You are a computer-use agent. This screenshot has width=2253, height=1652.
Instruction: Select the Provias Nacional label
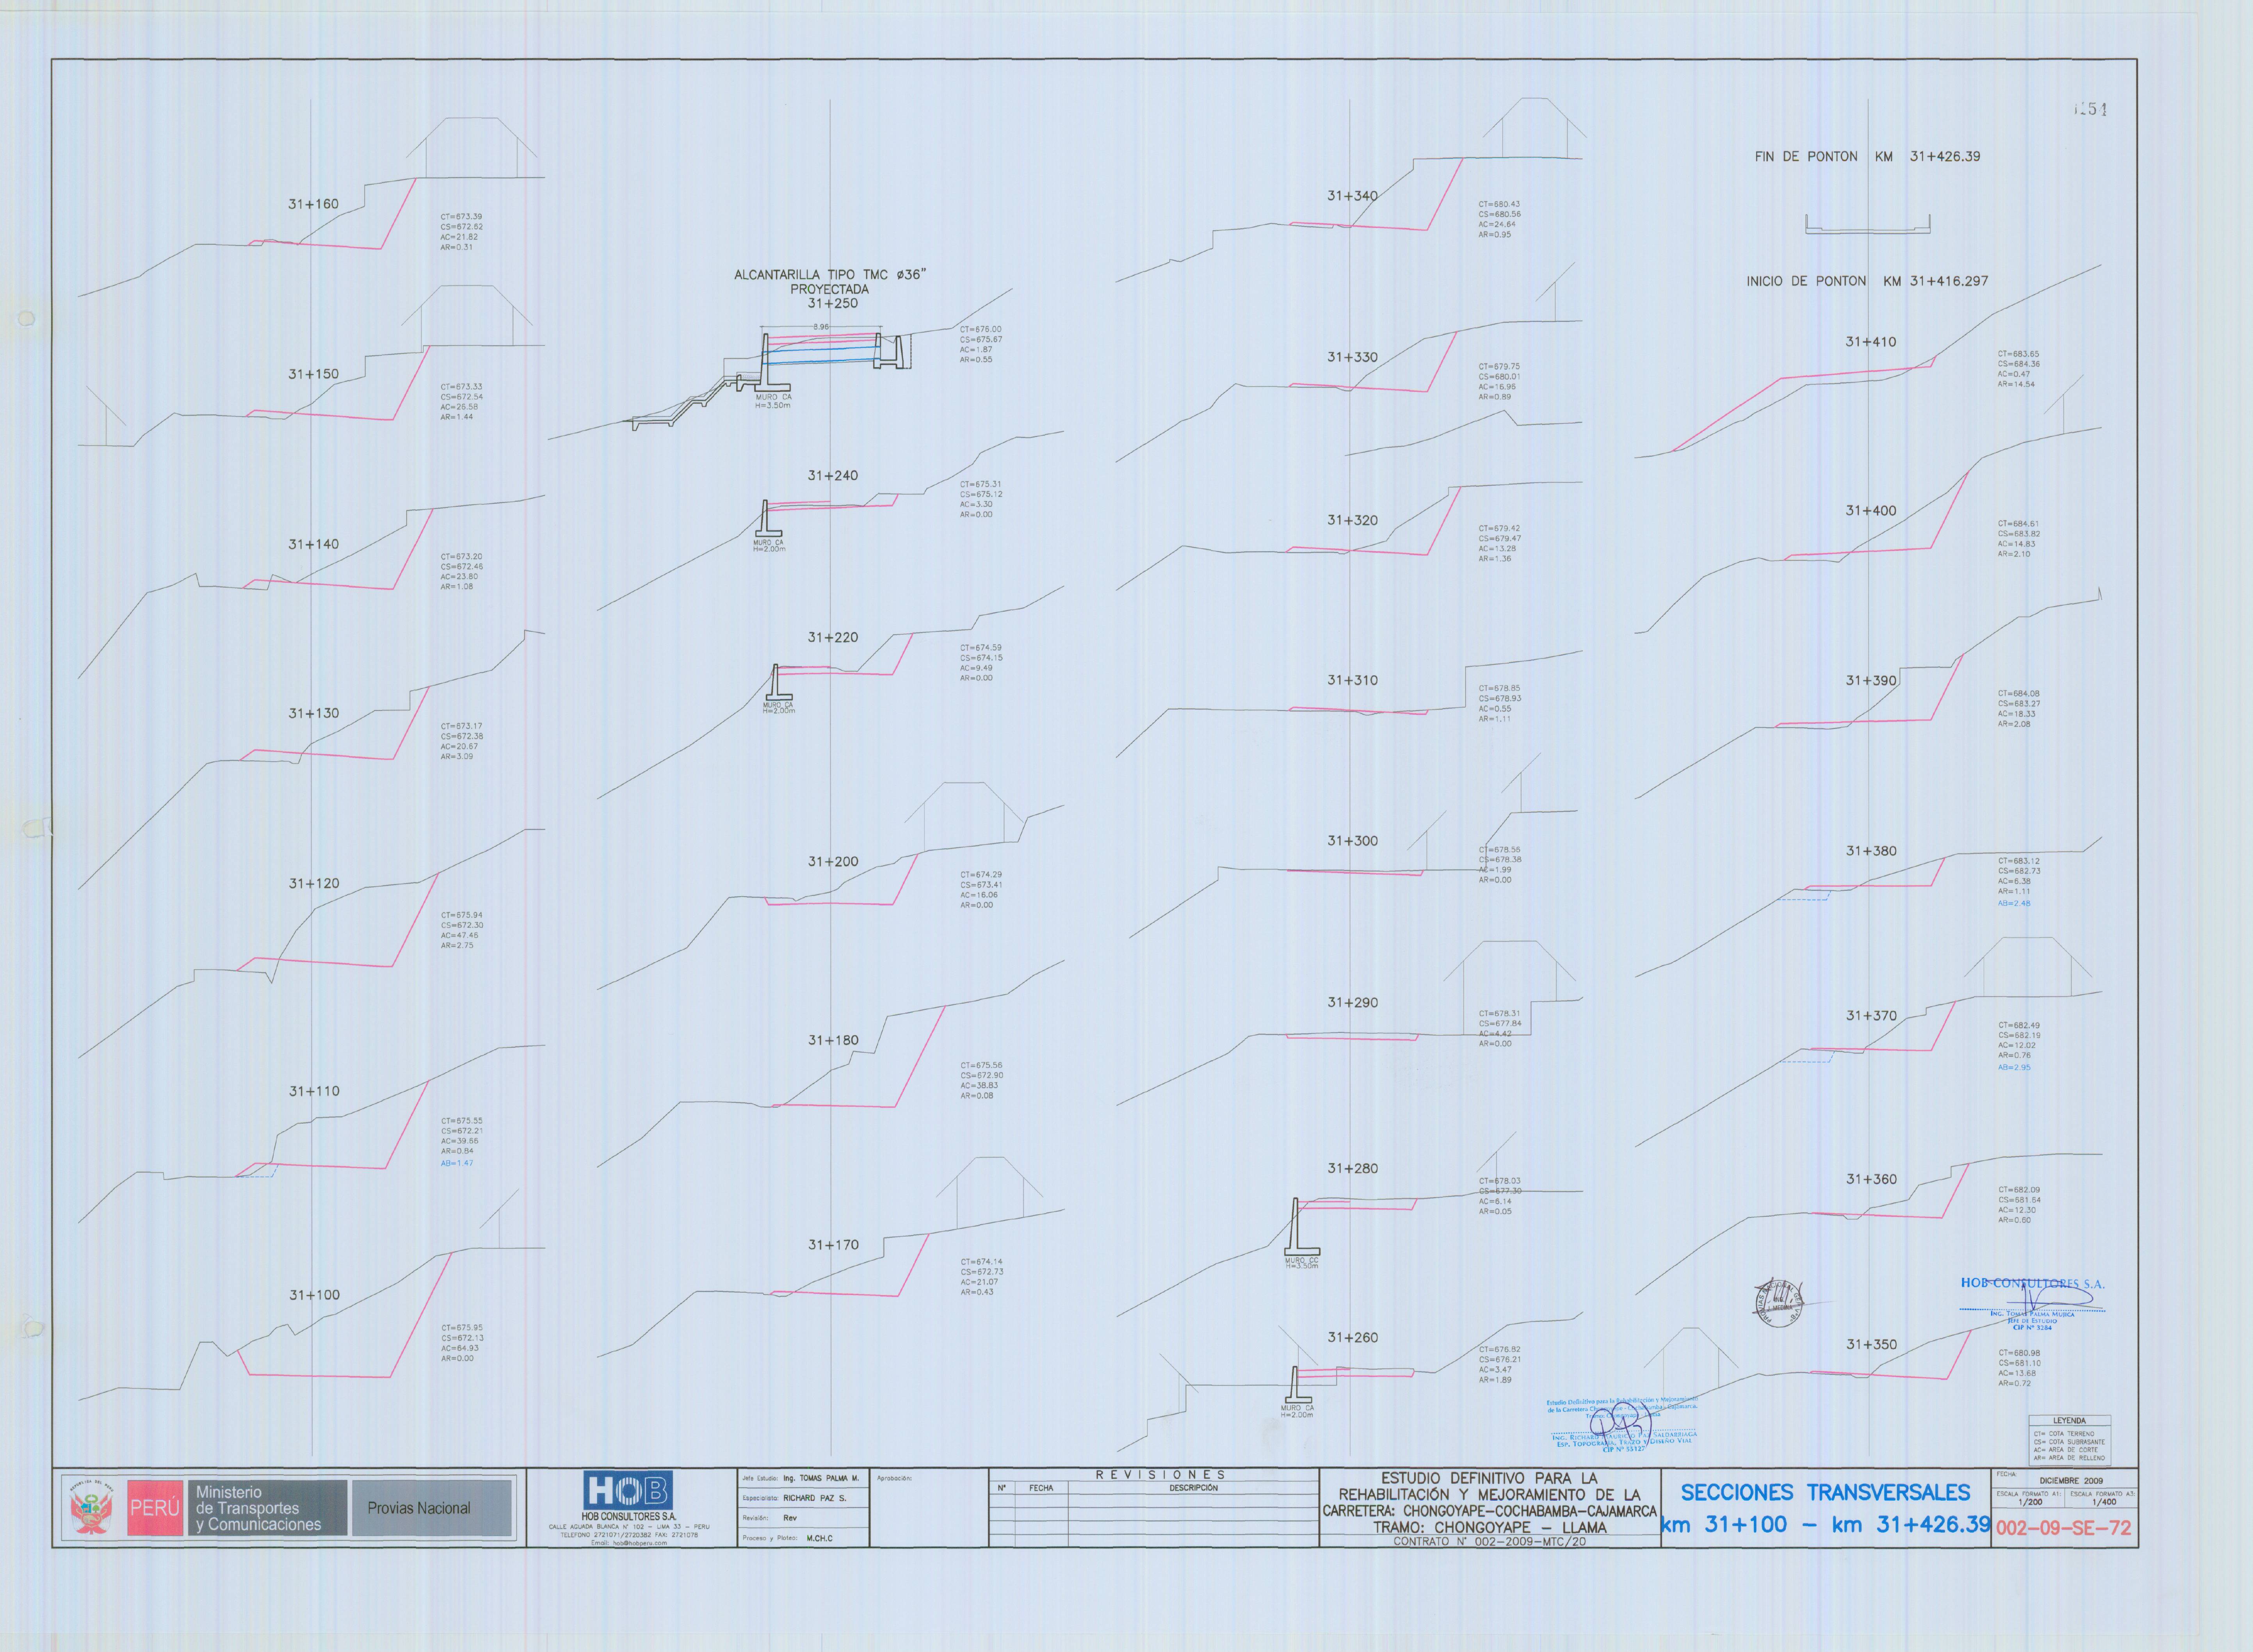pyautogui.click(x=418, y=1508)
